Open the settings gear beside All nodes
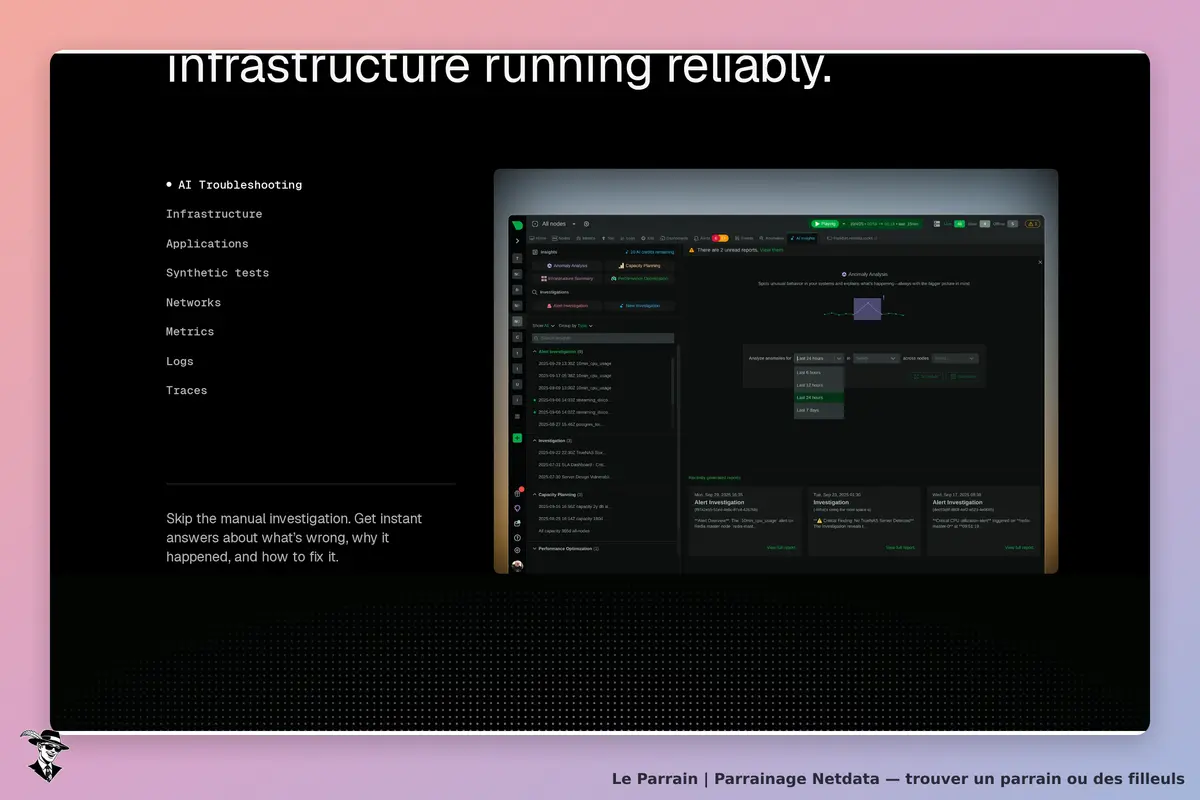This screenshot has width=1200, height=800. point(586,224)
